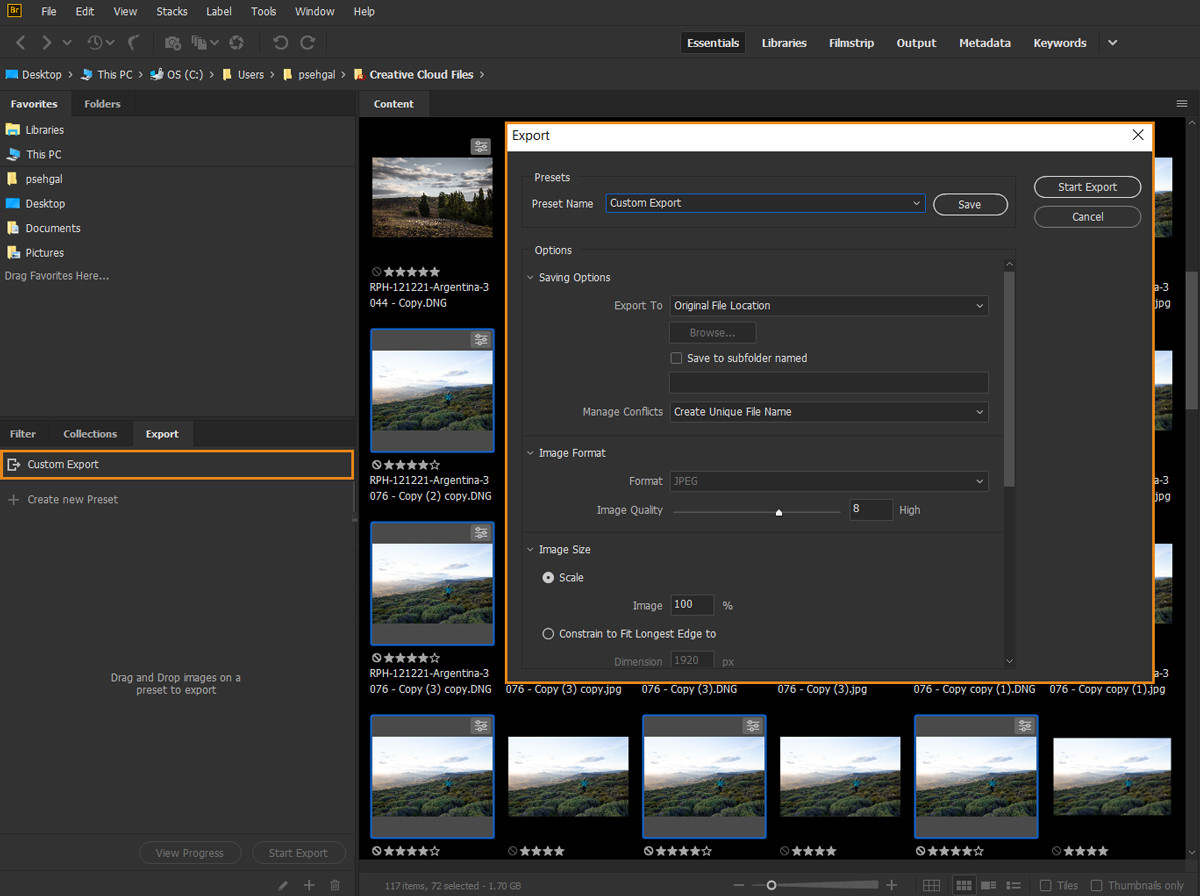Rotate image 90° clockwise
Viewport: 1200px width, 896px height.
point(308,43)
